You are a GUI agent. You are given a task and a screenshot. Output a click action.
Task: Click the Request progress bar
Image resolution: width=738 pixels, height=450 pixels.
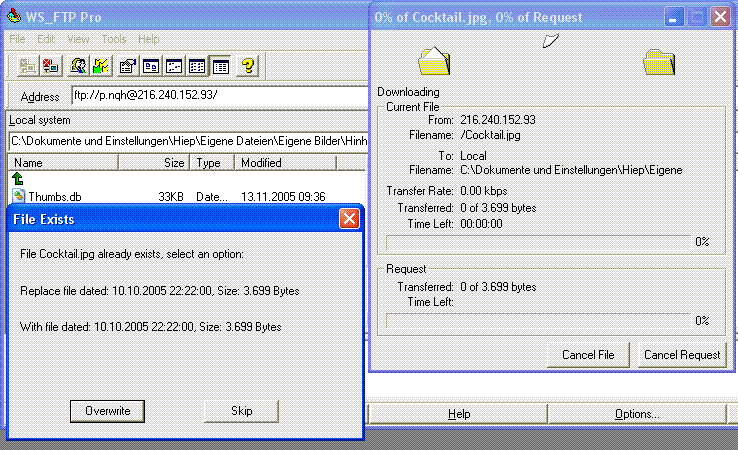coord(538,321)
